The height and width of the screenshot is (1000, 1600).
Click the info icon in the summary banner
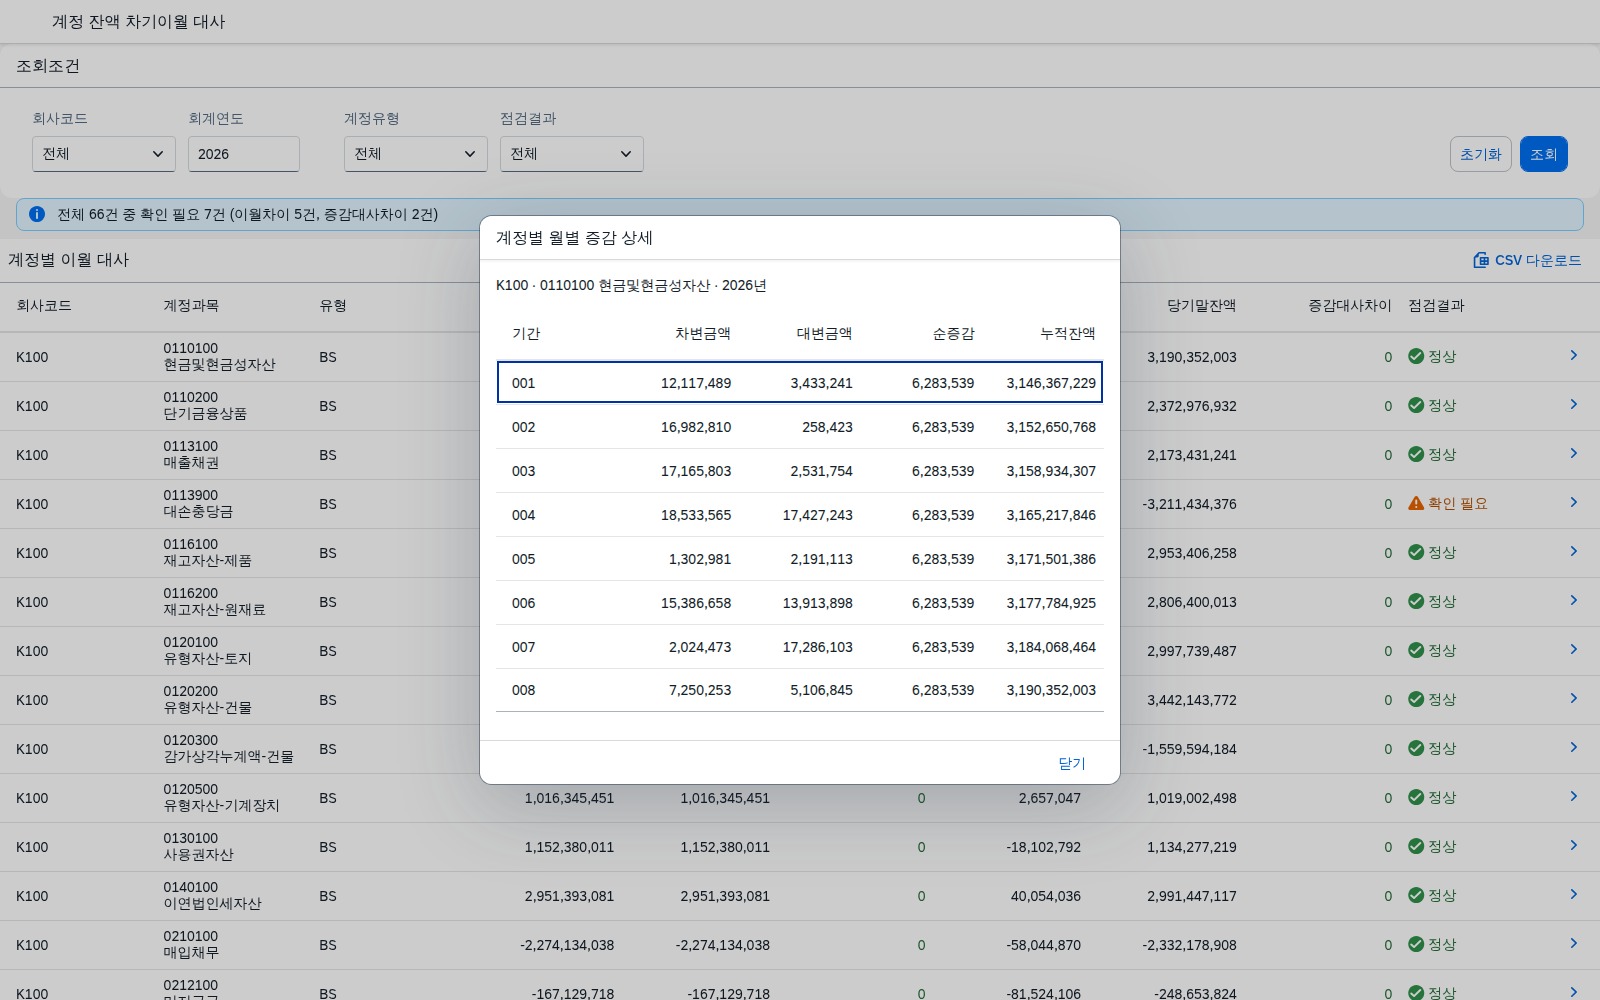(x=37, y=214)
